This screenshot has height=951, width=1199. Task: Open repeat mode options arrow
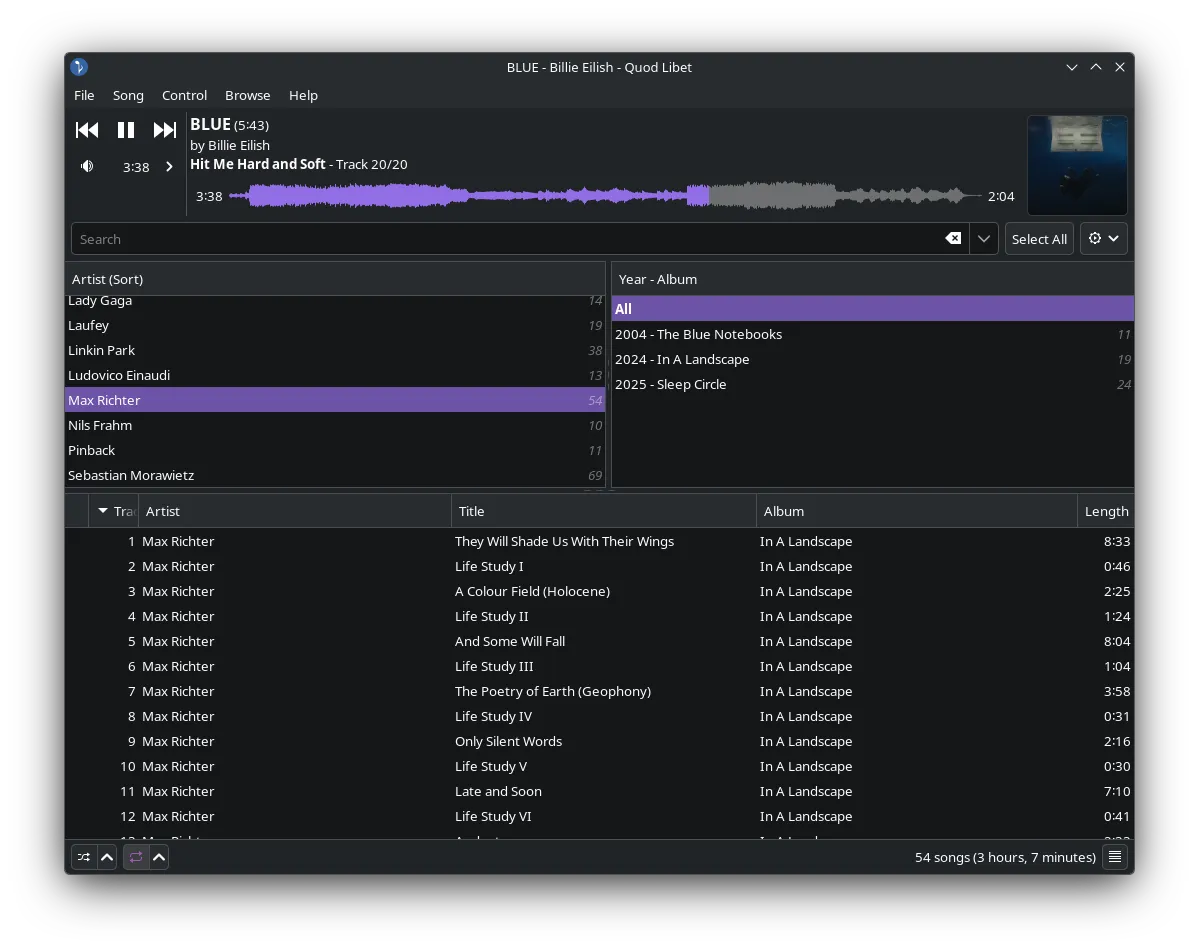coord(159,857)
